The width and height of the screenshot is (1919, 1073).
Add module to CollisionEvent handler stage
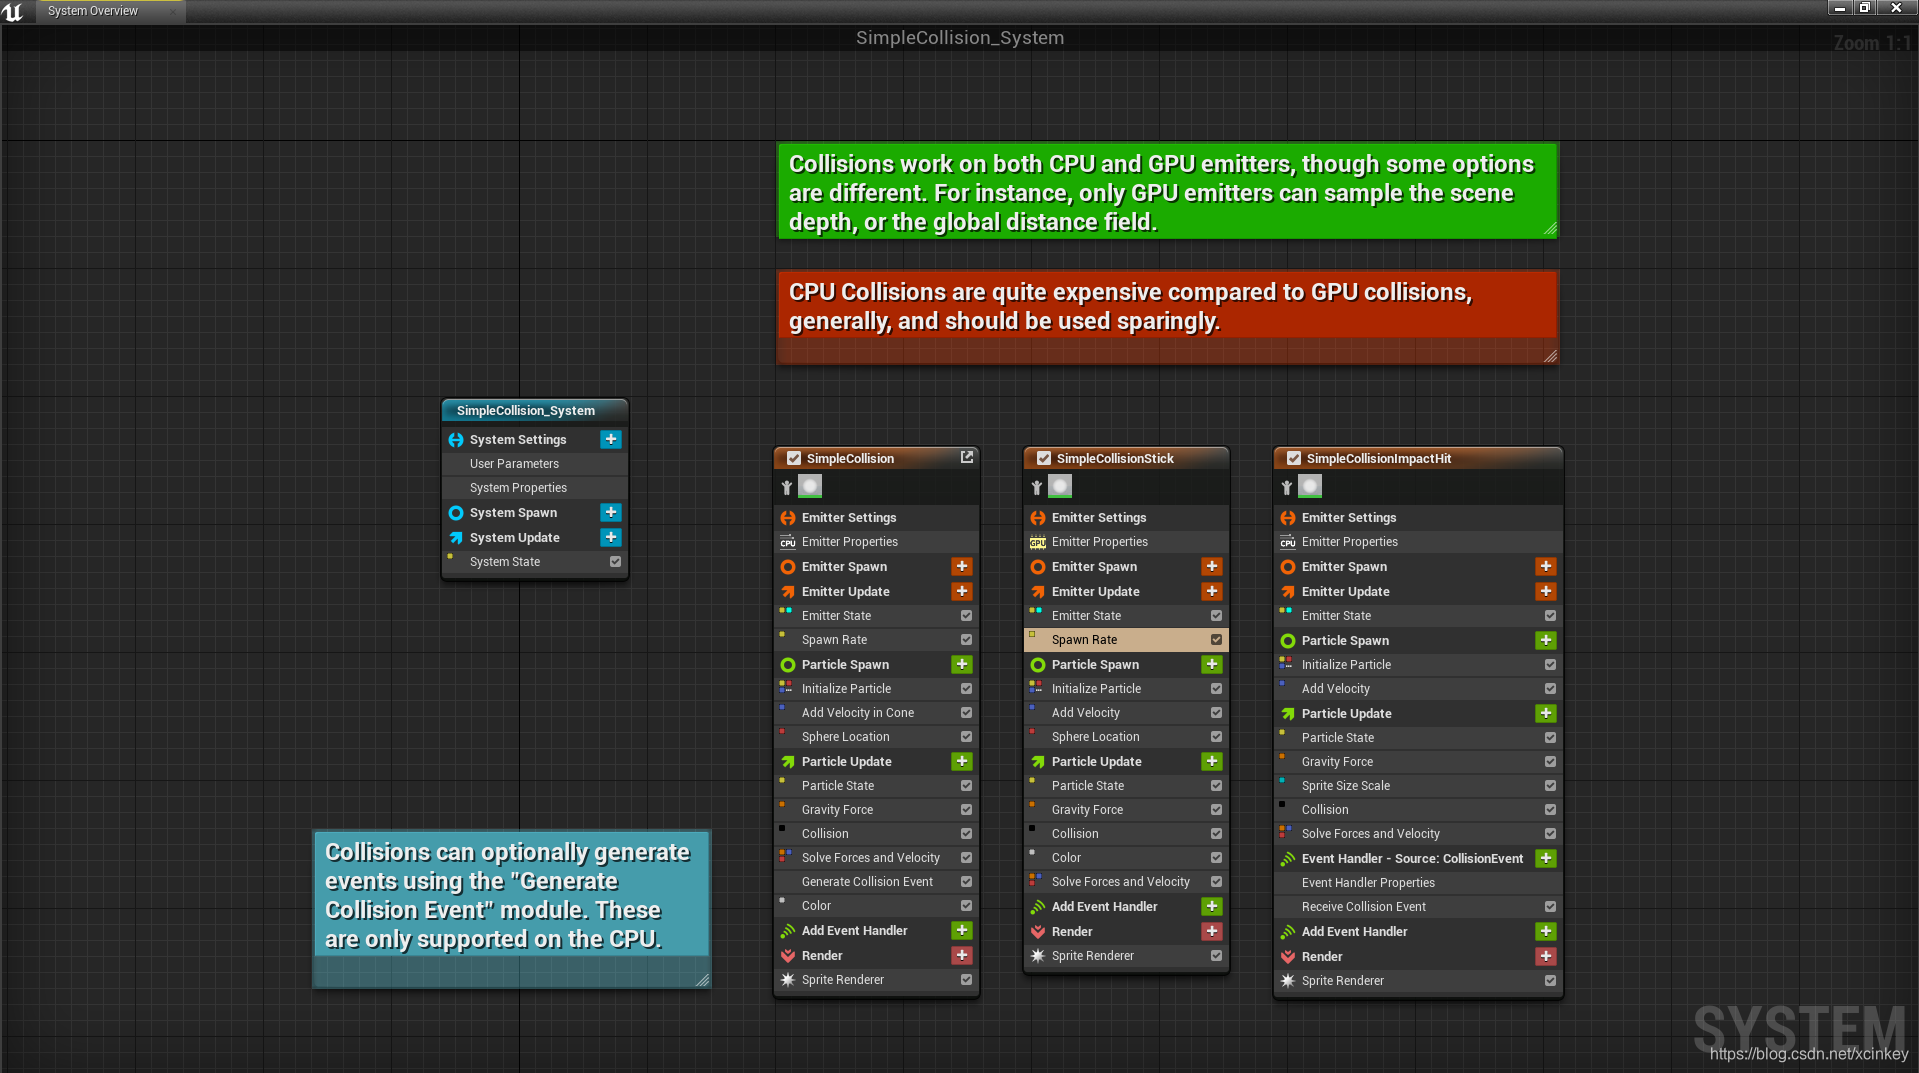[x=1546, y=858]
